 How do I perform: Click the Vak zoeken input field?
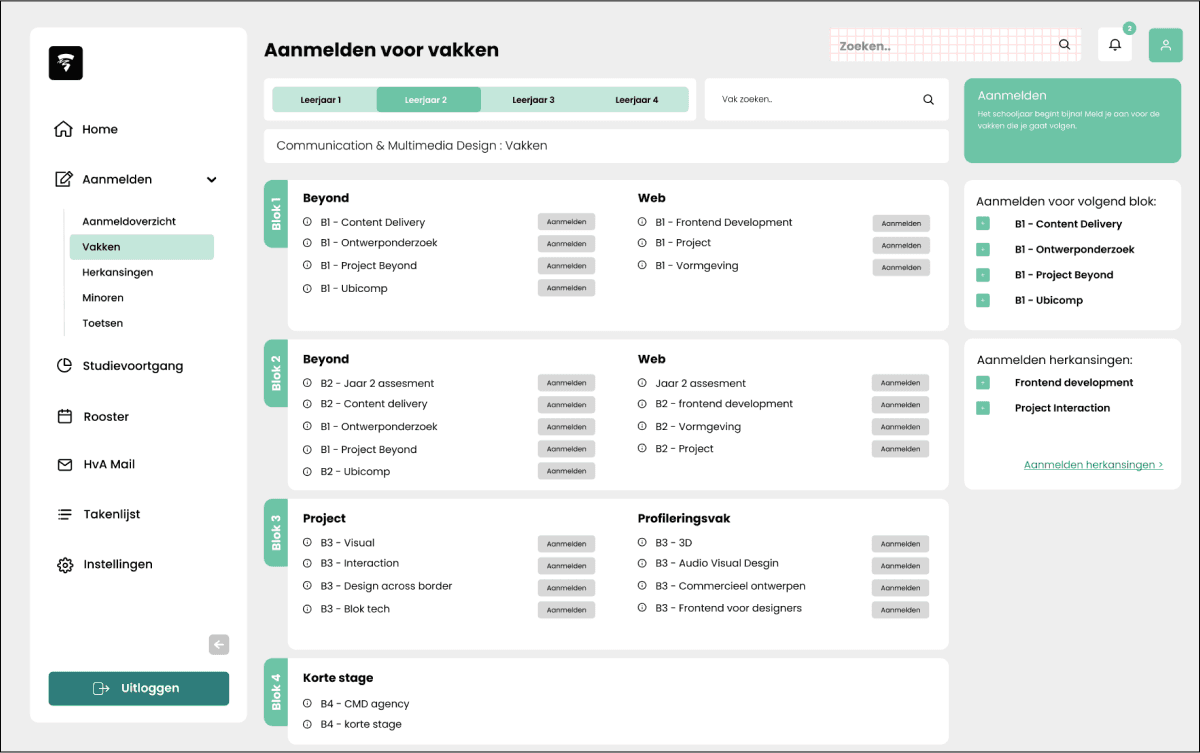click(x=826, y=100)
